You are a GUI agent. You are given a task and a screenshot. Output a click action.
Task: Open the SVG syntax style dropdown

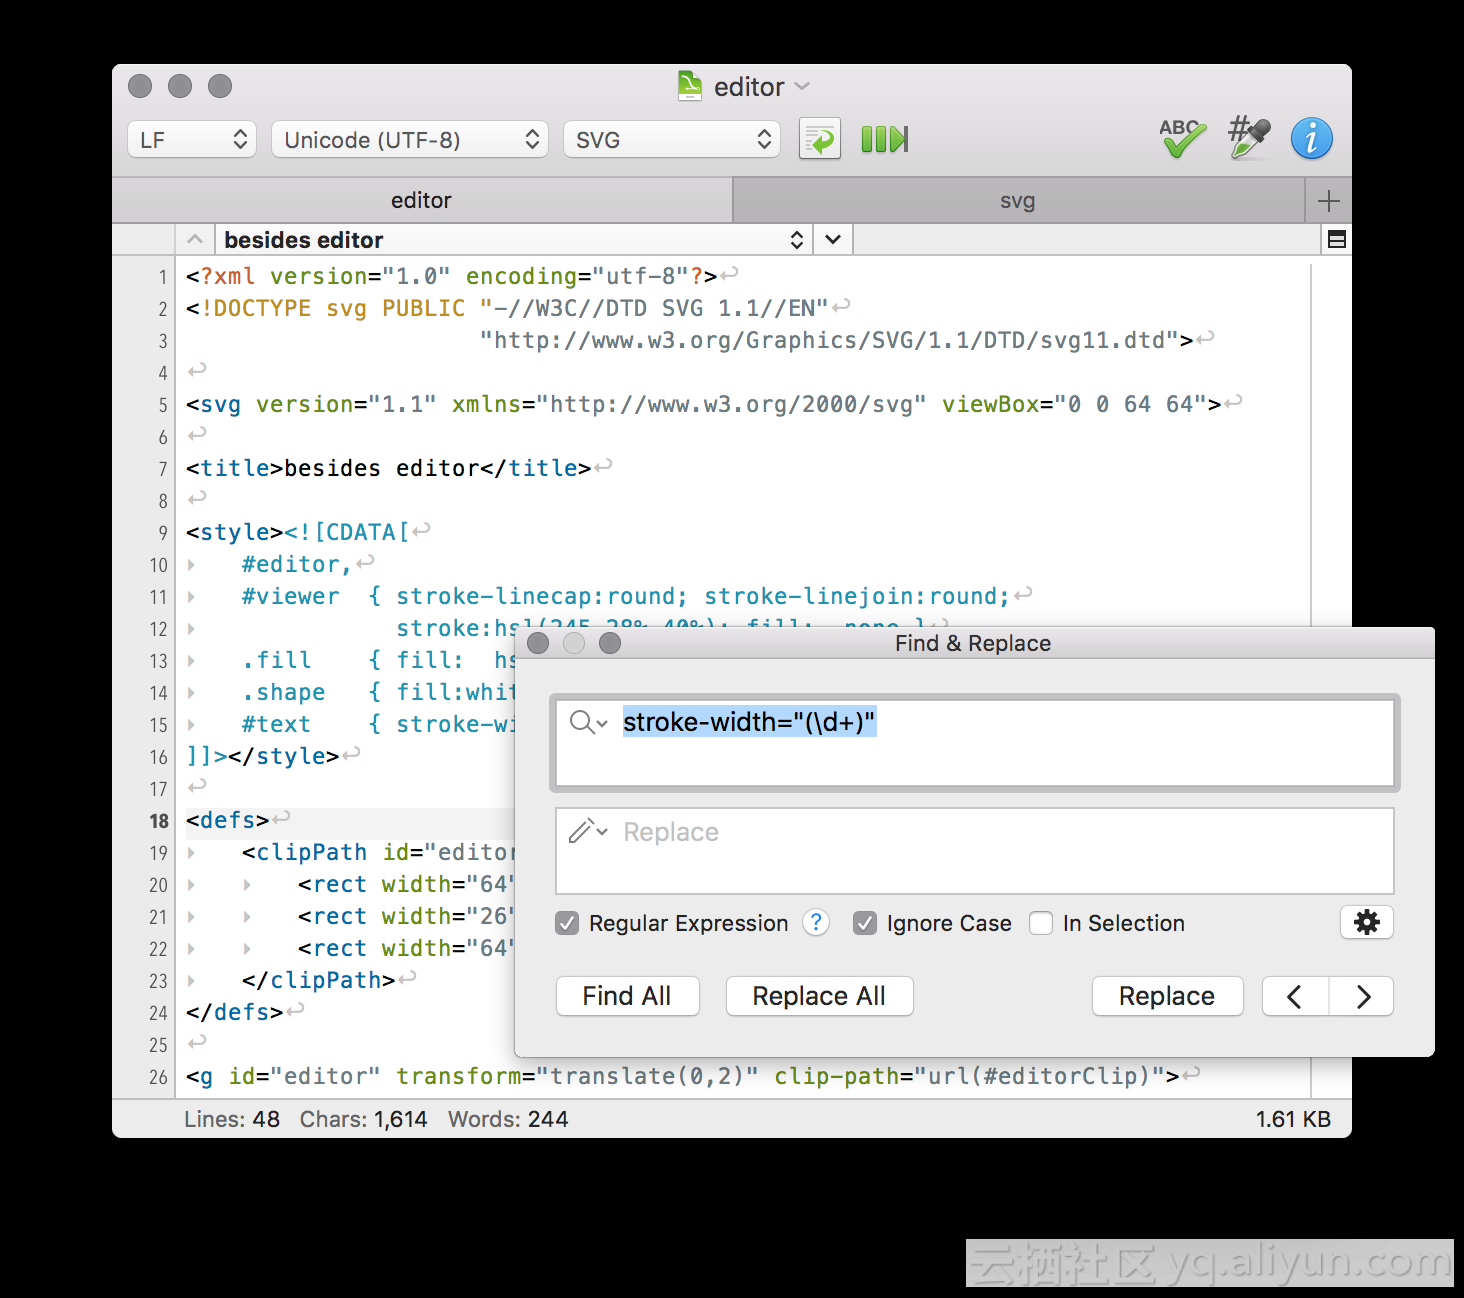(x=672, y=139)
